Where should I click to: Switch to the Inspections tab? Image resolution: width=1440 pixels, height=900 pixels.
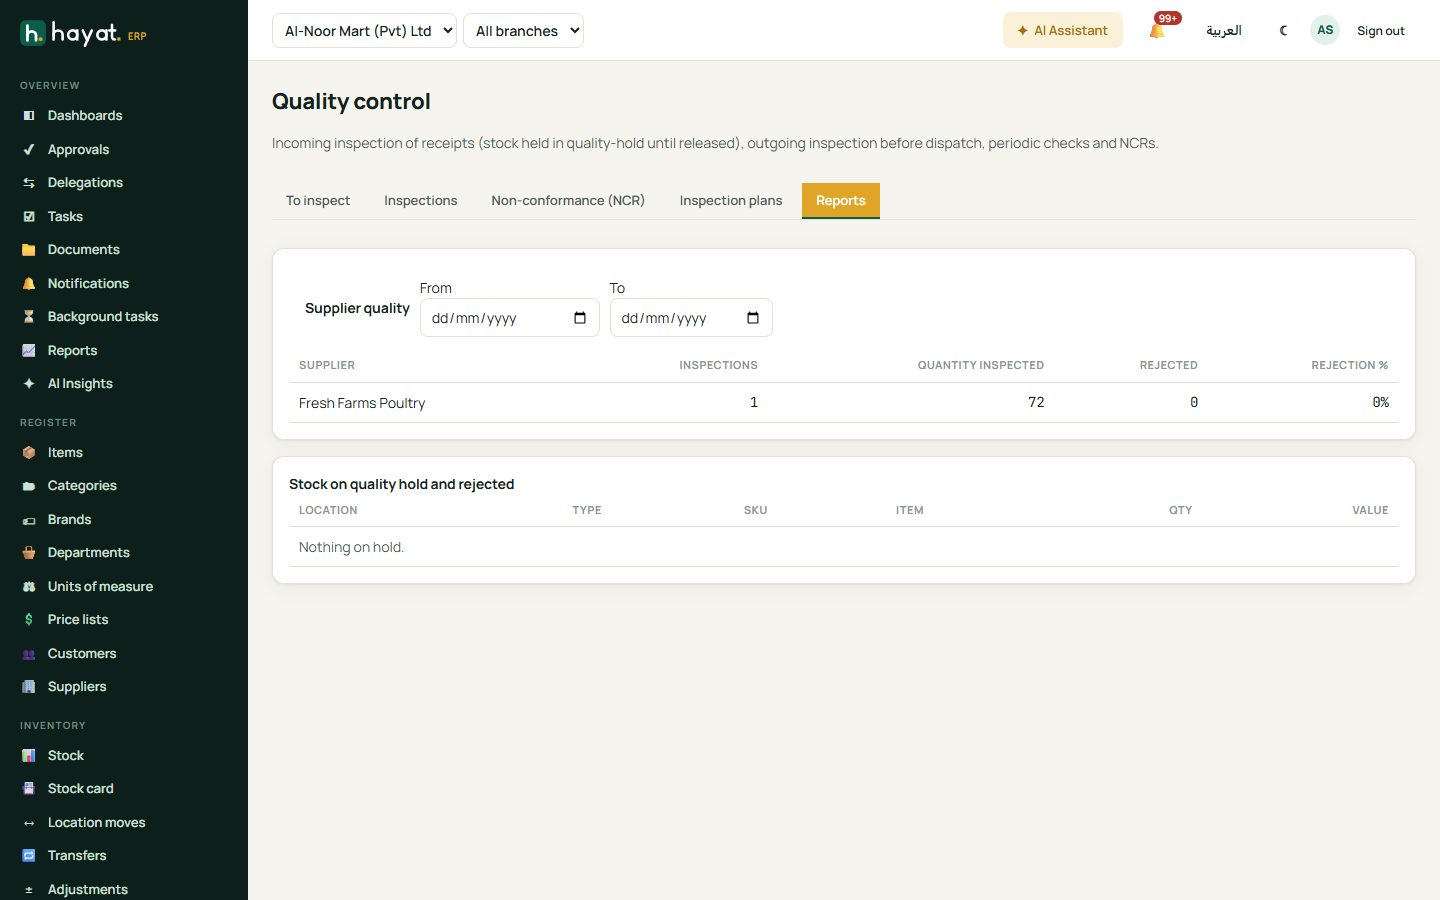421,201
